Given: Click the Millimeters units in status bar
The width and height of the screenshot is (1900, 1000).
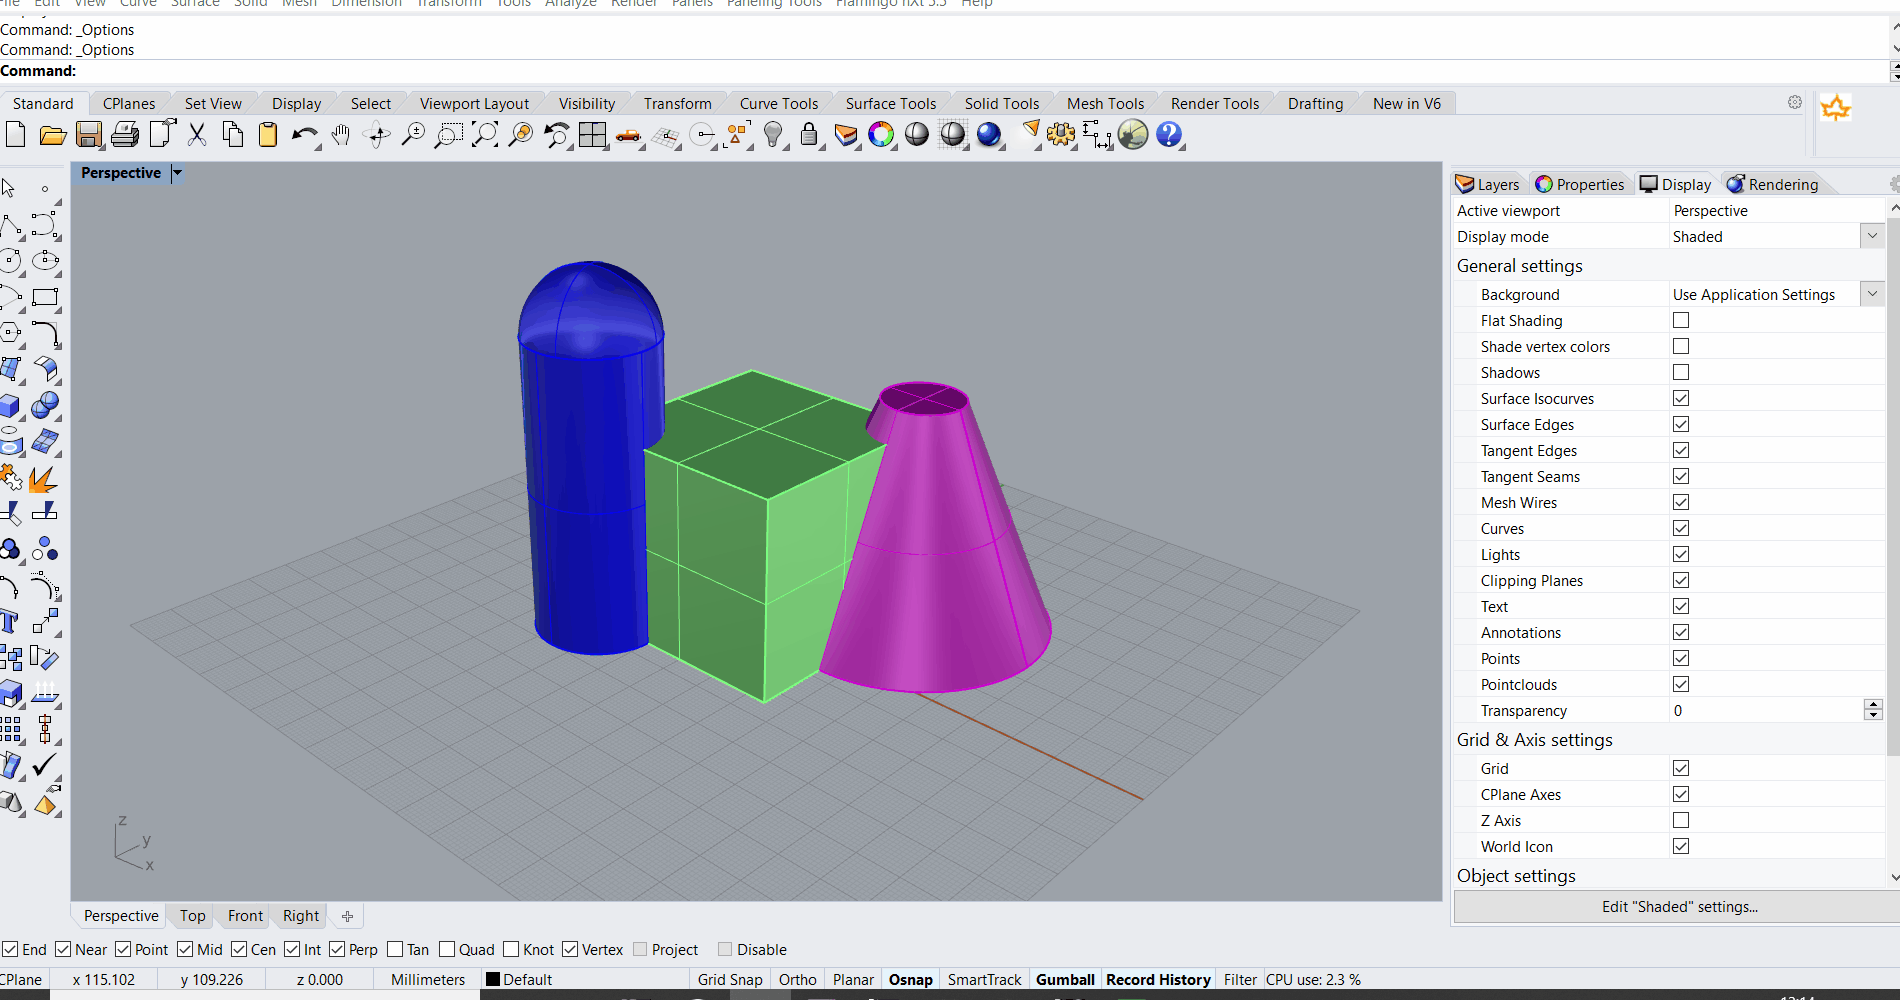Looking at the screenshot, I should coord(428,980).
